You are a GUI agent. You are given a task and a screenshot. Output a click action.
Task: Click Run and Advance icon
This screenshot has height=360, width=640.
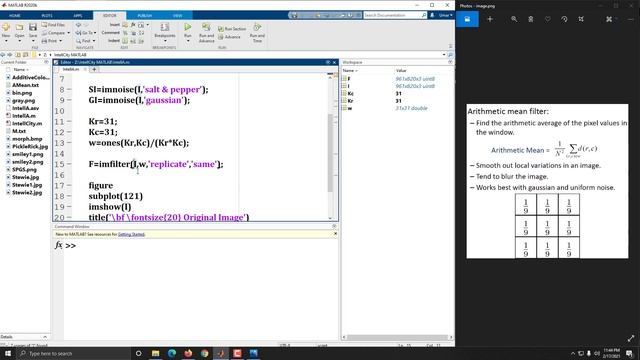pos(207,27)
